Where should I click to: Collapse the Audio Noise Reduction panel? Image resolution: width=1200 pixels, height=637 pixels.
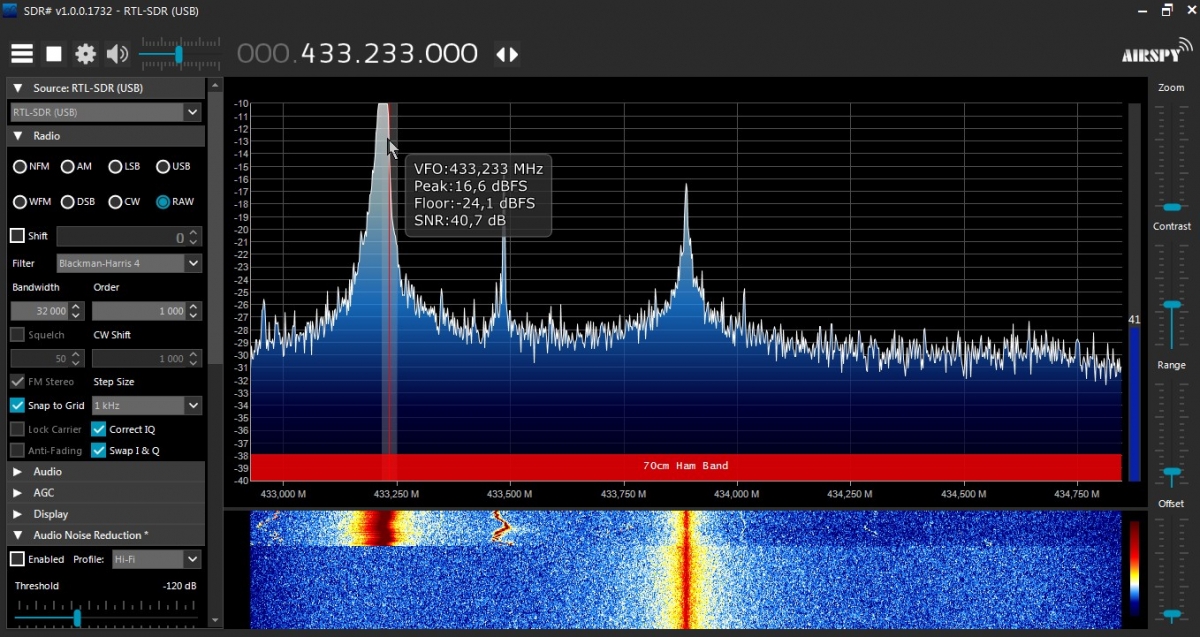pos(18,536)
